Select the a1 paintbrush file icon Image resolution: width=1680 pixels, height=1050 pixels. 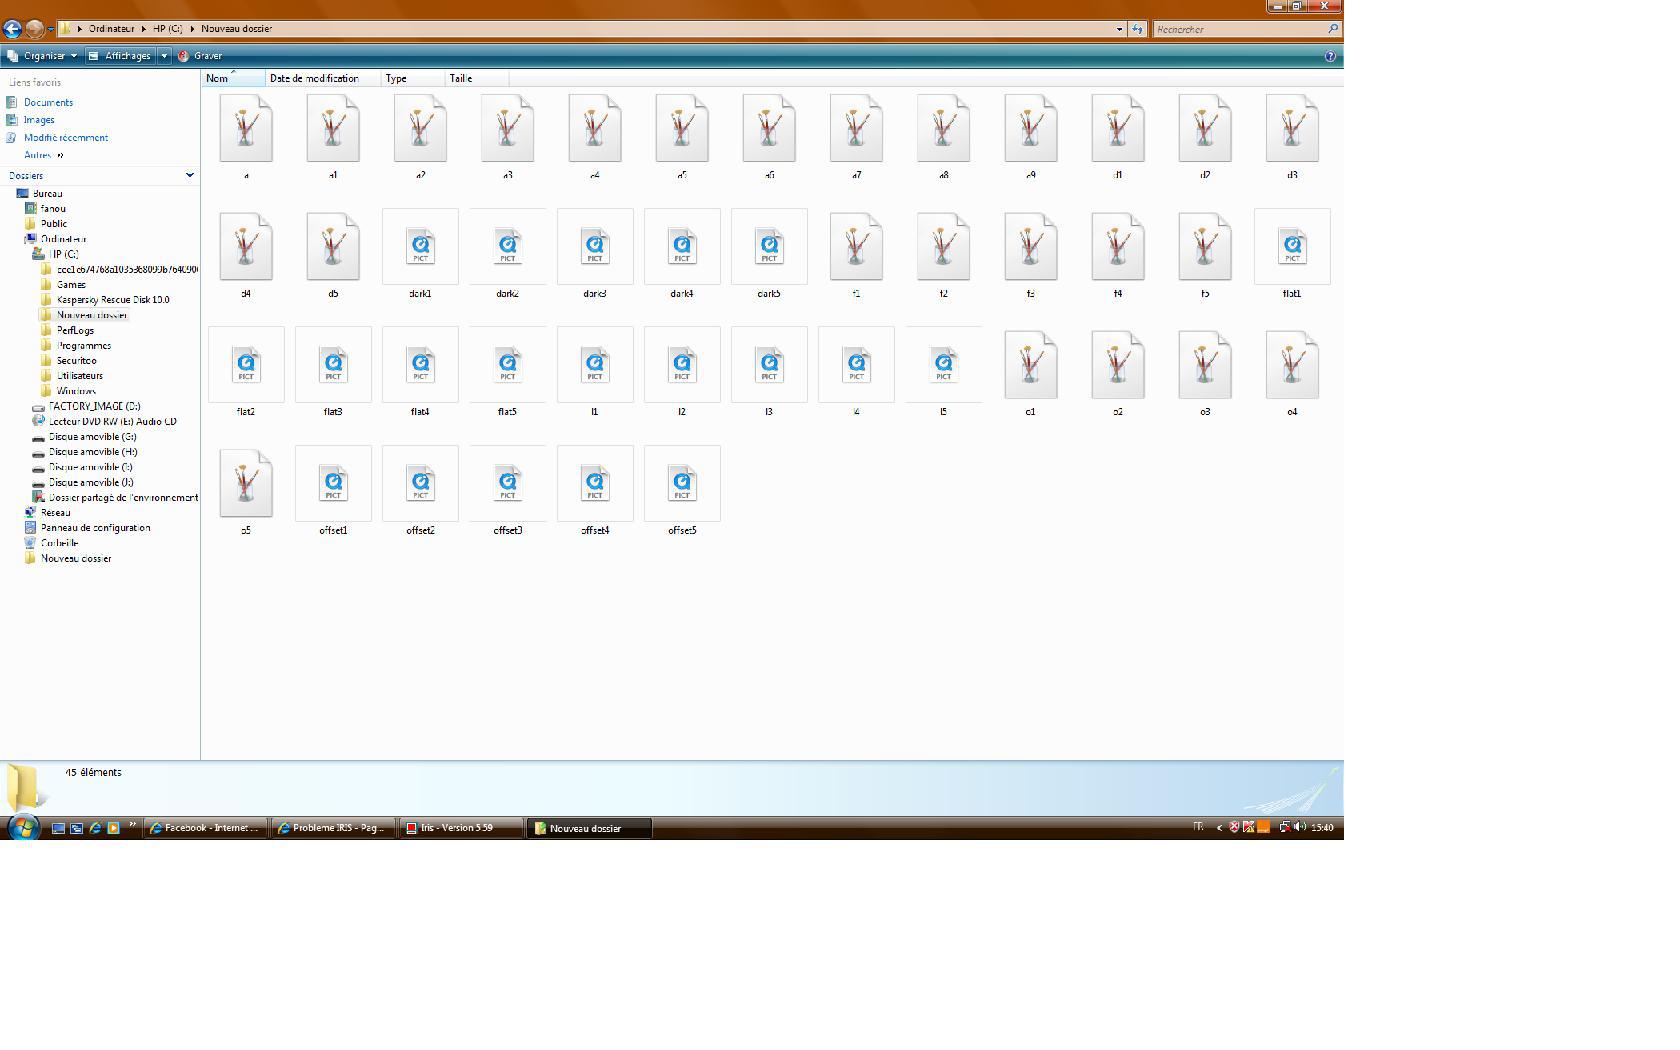[x=333, y=128]
